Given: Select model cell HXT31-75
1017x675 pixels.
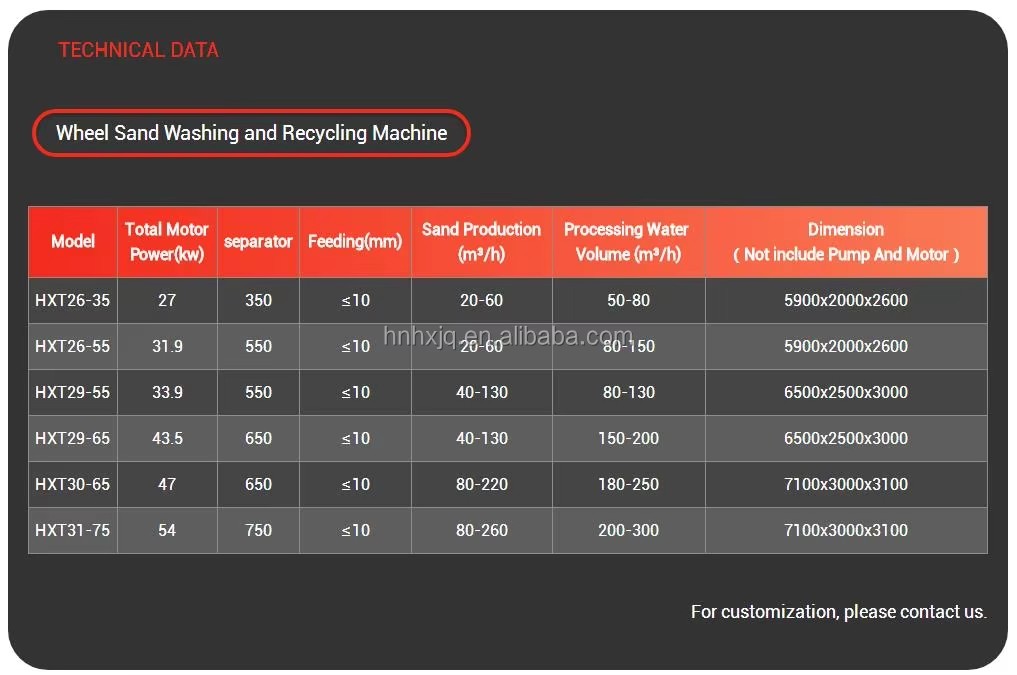Looking at the screenshot, I should click(73, 530).
